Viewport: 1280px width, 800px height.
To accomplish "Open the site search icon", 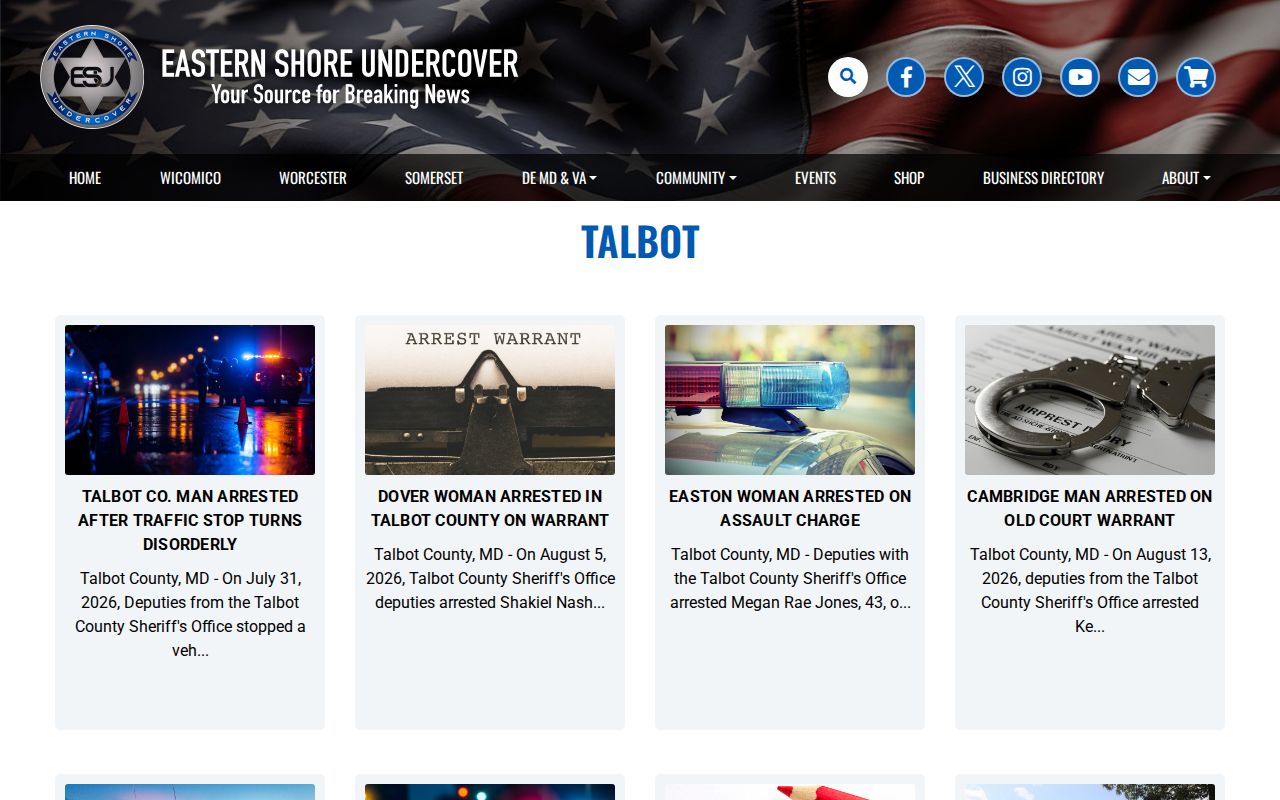I will click(848, 77).
